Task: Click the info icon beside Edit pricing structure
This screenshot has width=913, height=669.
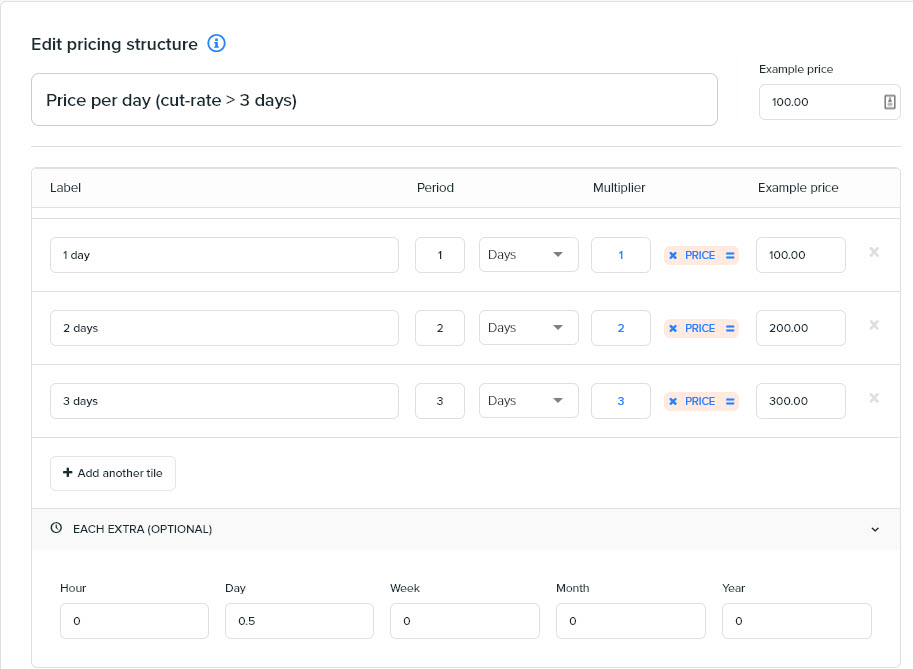Action: click(217, 44)
